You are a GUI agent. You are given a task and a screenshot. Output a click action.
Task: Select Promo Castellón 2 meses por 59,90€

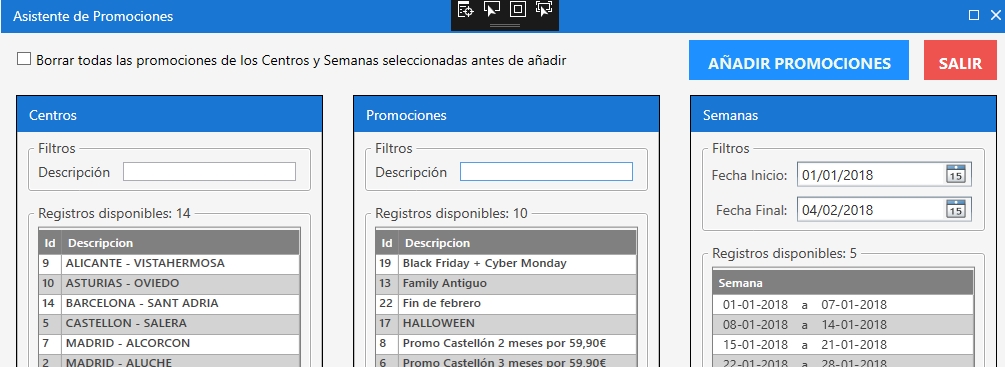click(x=506, y=343)
